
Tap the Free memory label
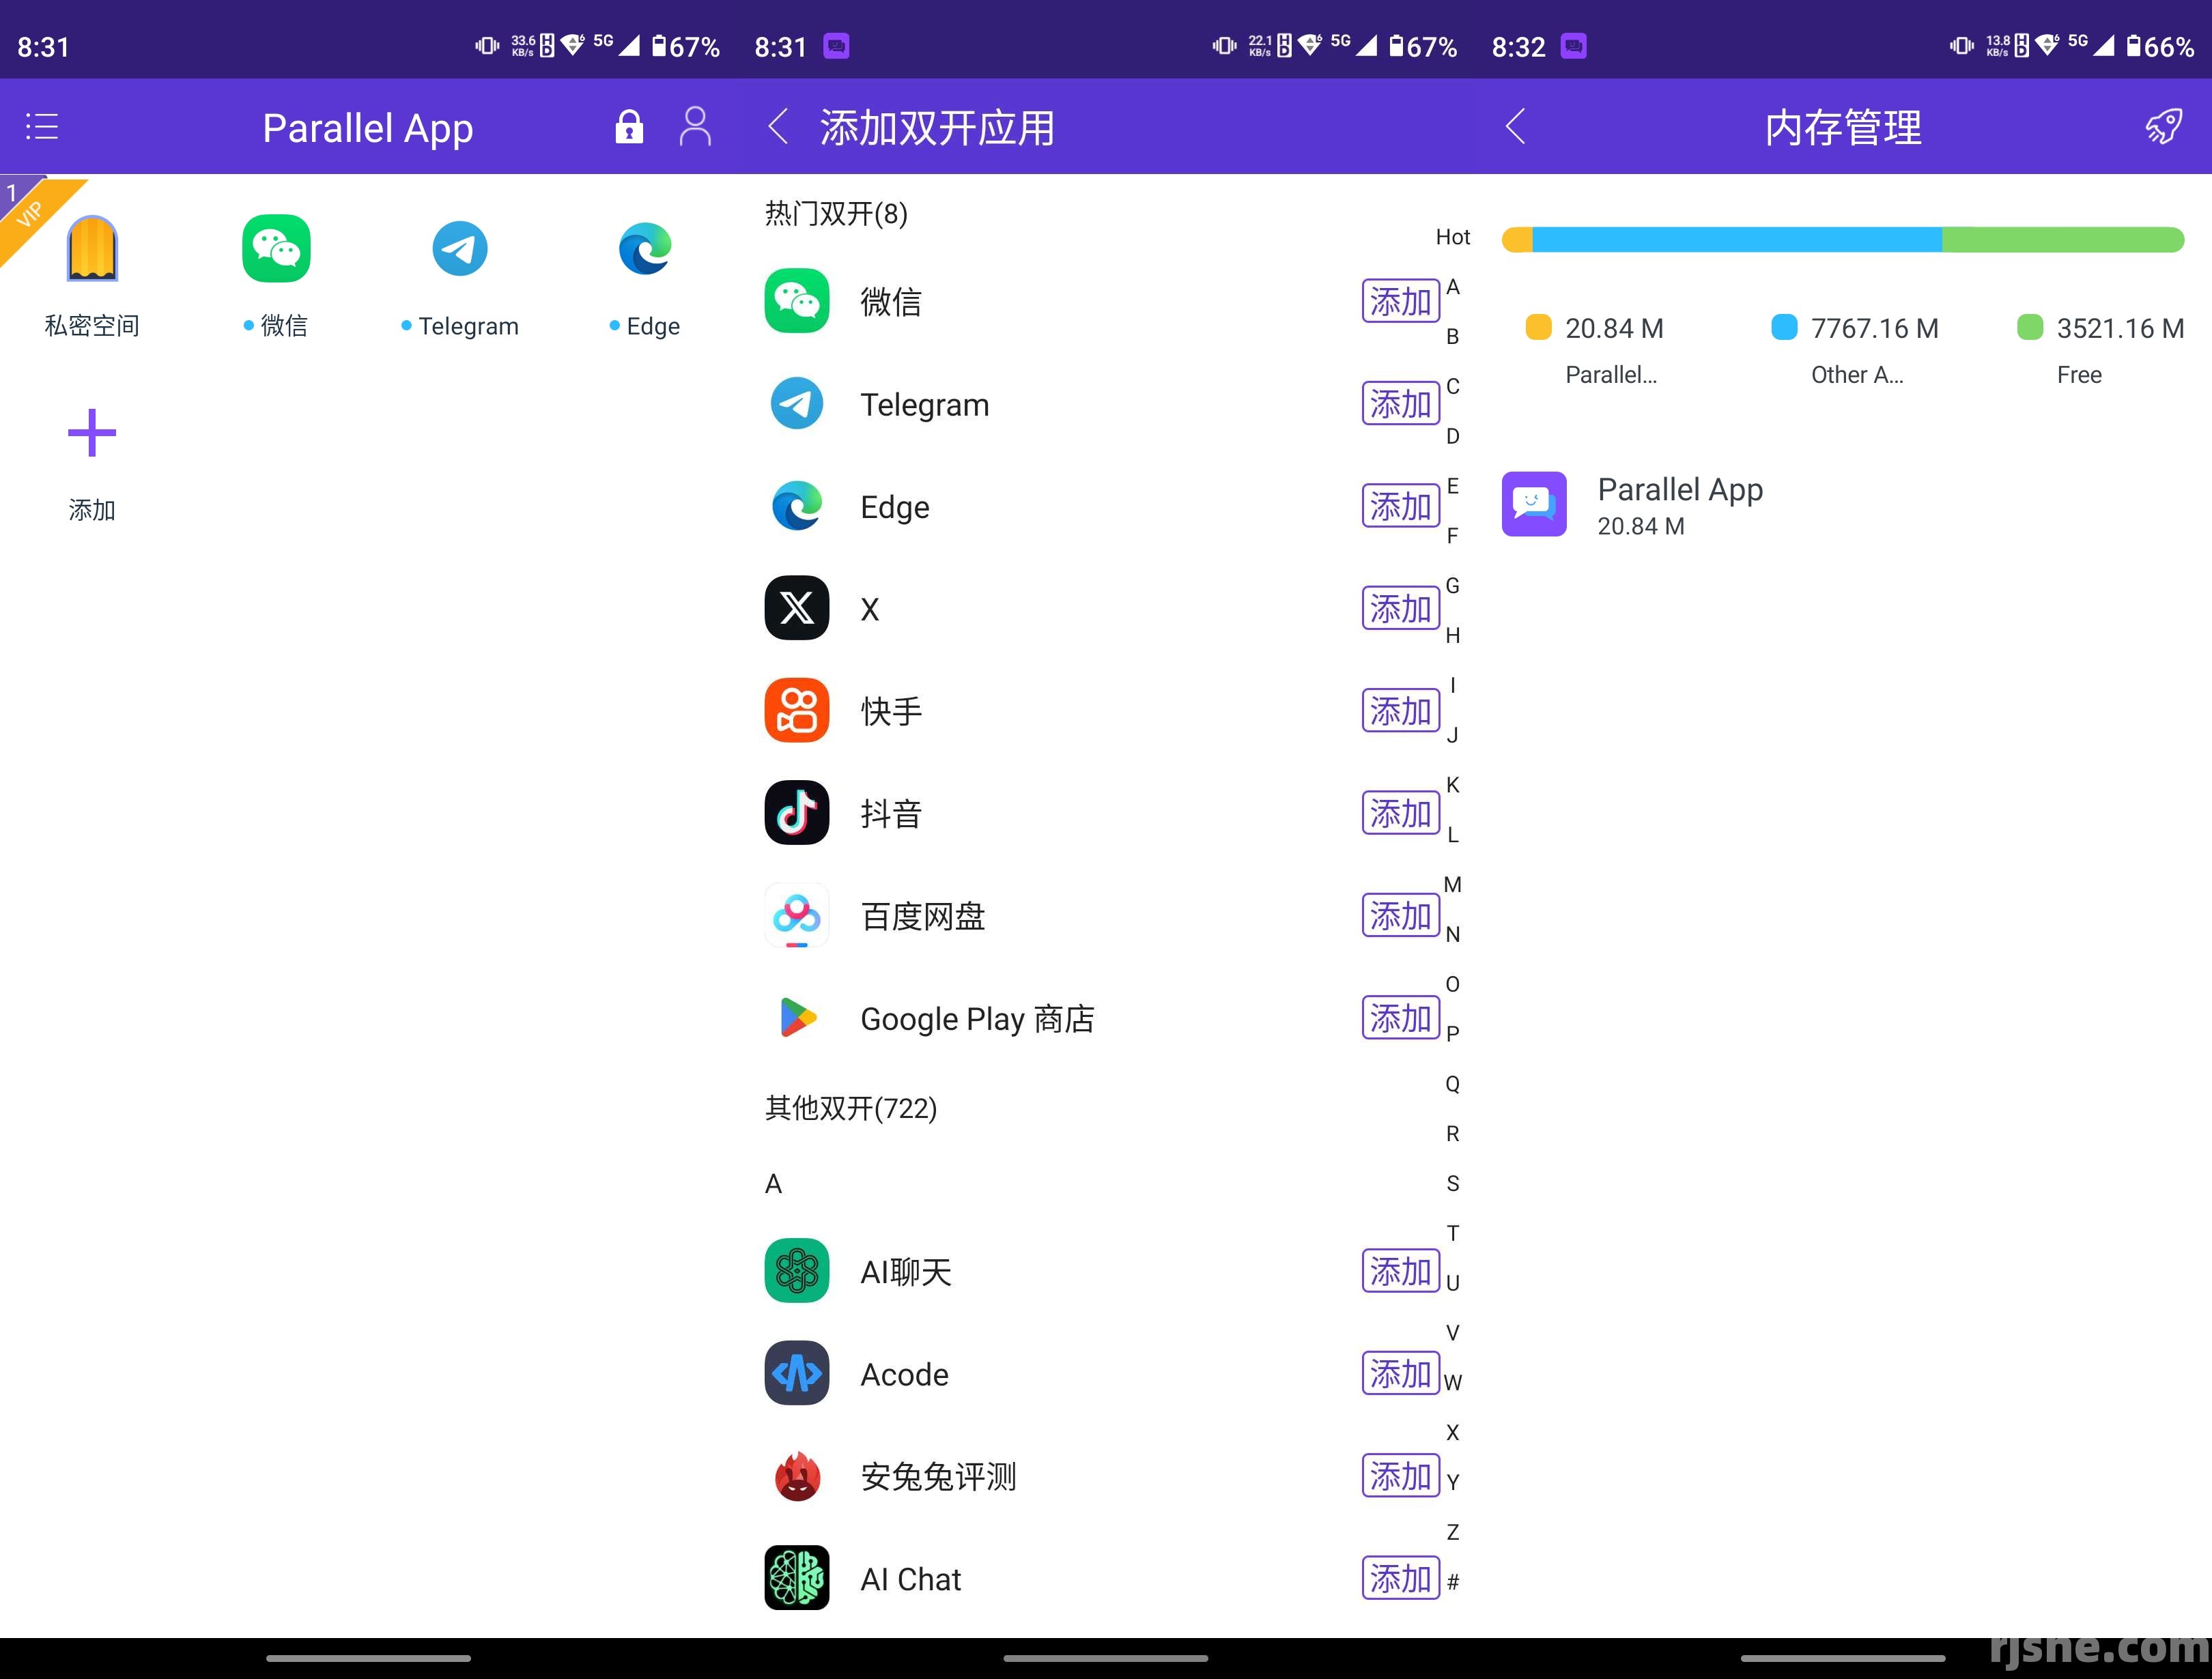[x=2079, y=375]
